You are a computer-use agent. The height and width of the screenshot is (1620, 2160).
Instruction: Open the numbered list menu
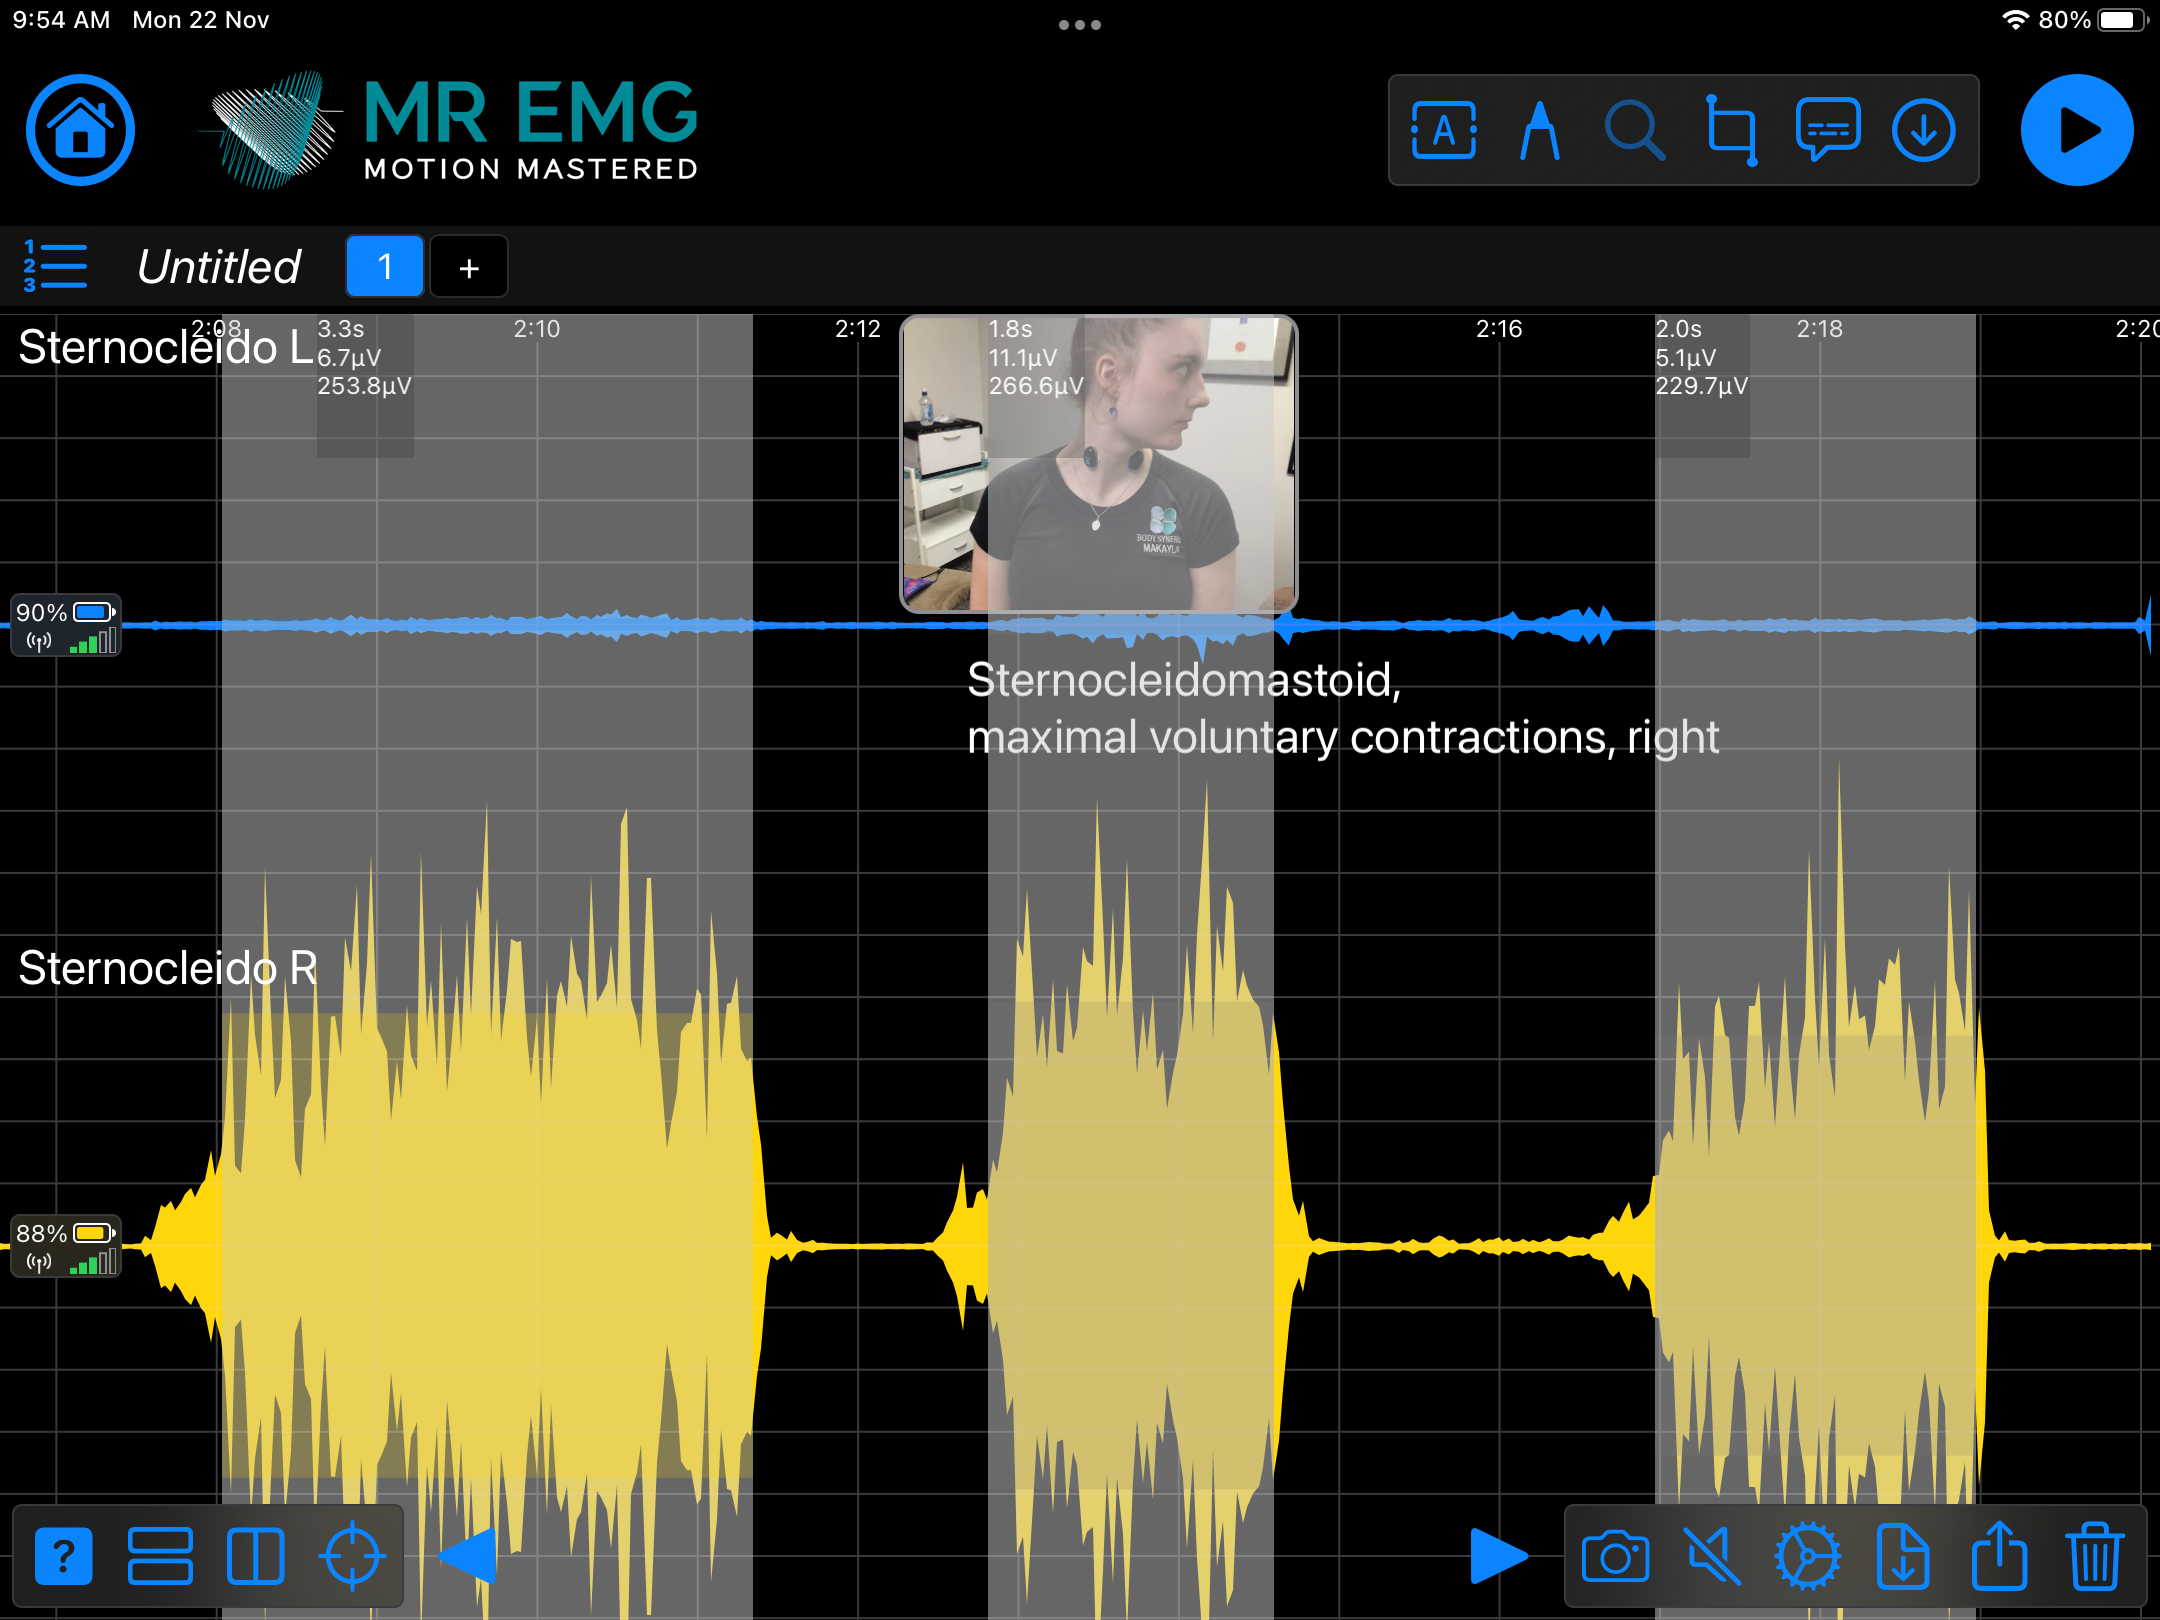55,266
